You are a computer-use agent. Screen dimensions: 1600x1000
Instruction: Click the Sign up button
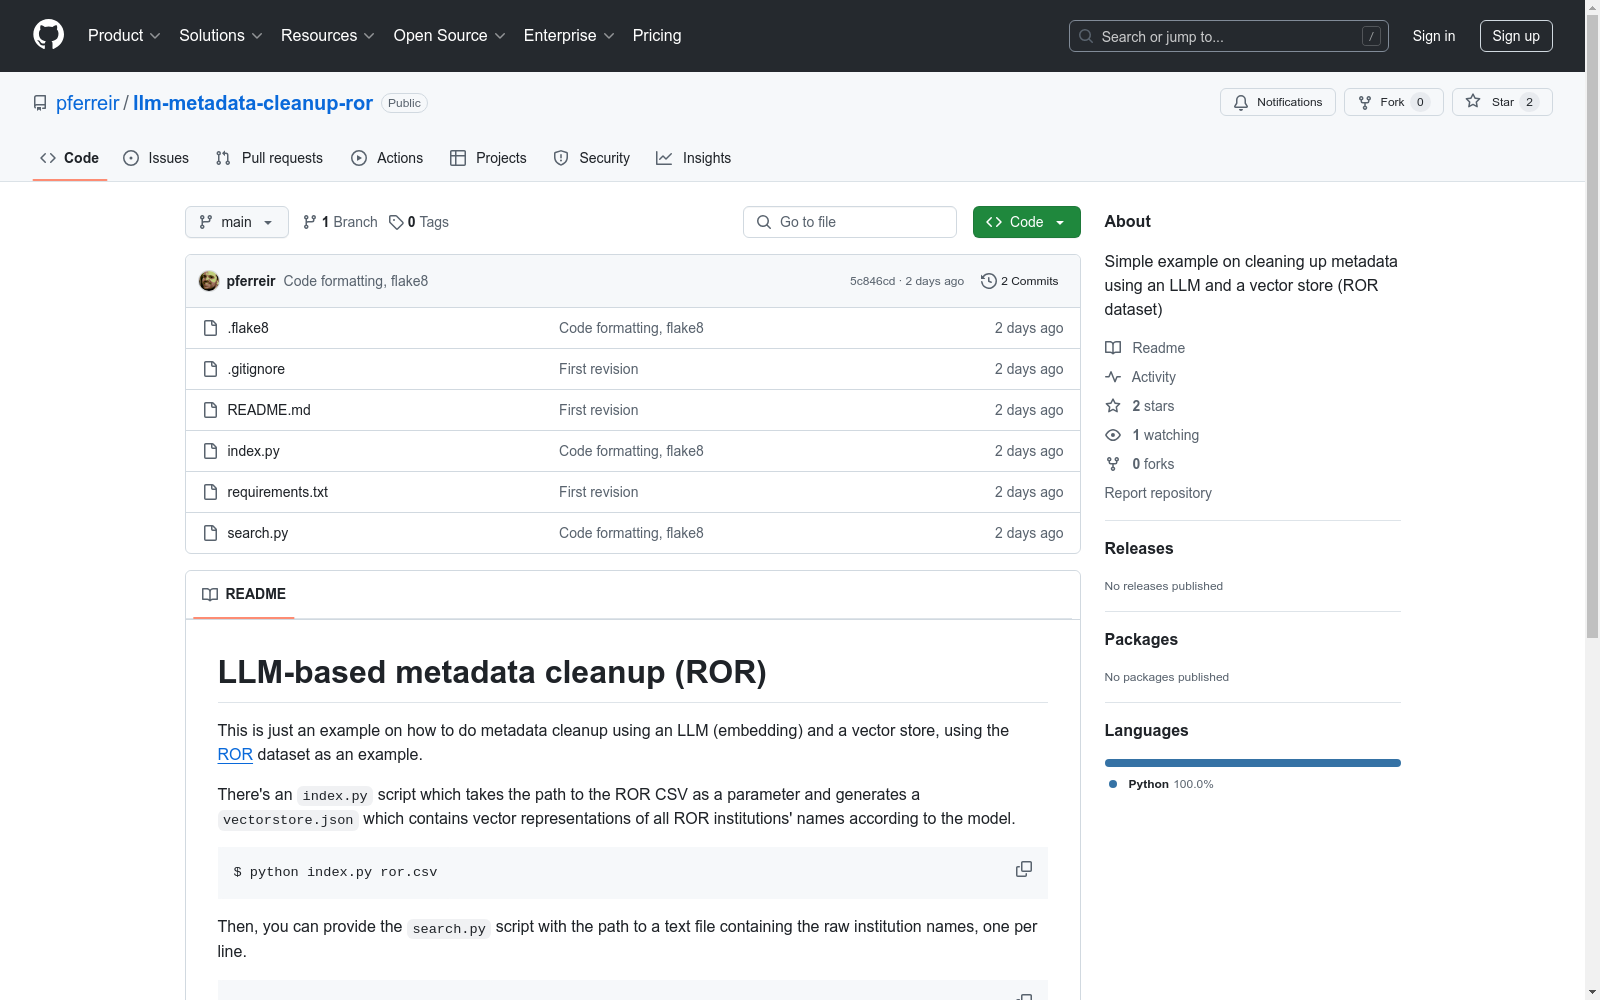coord(1516,36)
